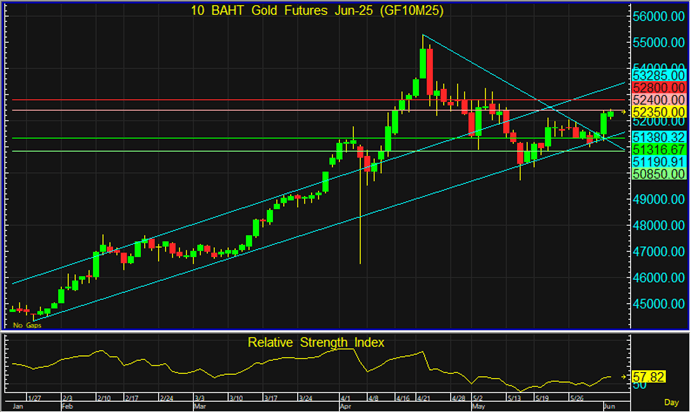The width and height of the screenshot is (691, 413).
Task: Select the red 52800.00 price label
Action: pos(658,87)
